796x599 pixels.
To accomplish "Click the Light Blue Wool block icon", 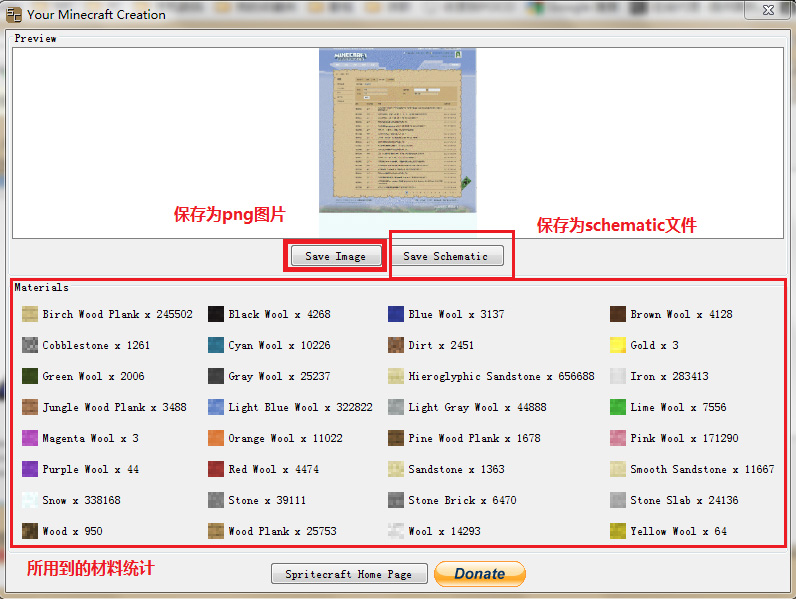I will 216,407.
